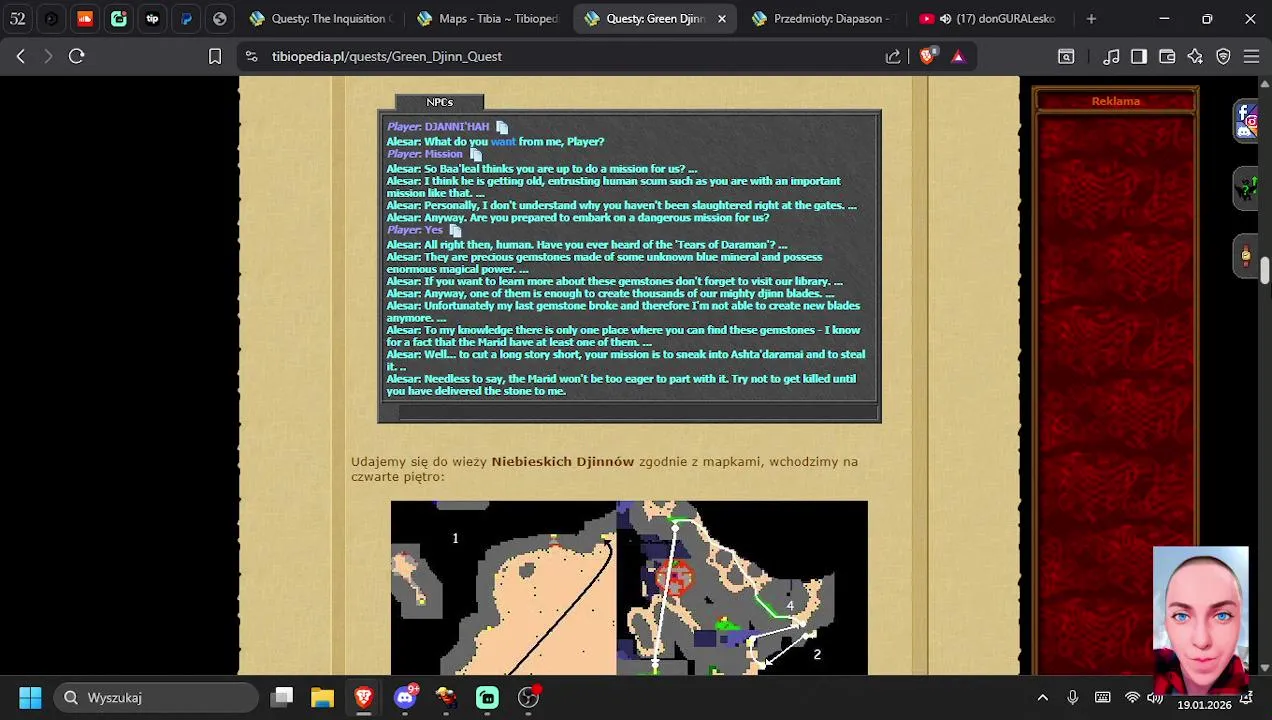Click the Reklama ad header
The image size is (1272, 720).
click(x=1115, y=101)
